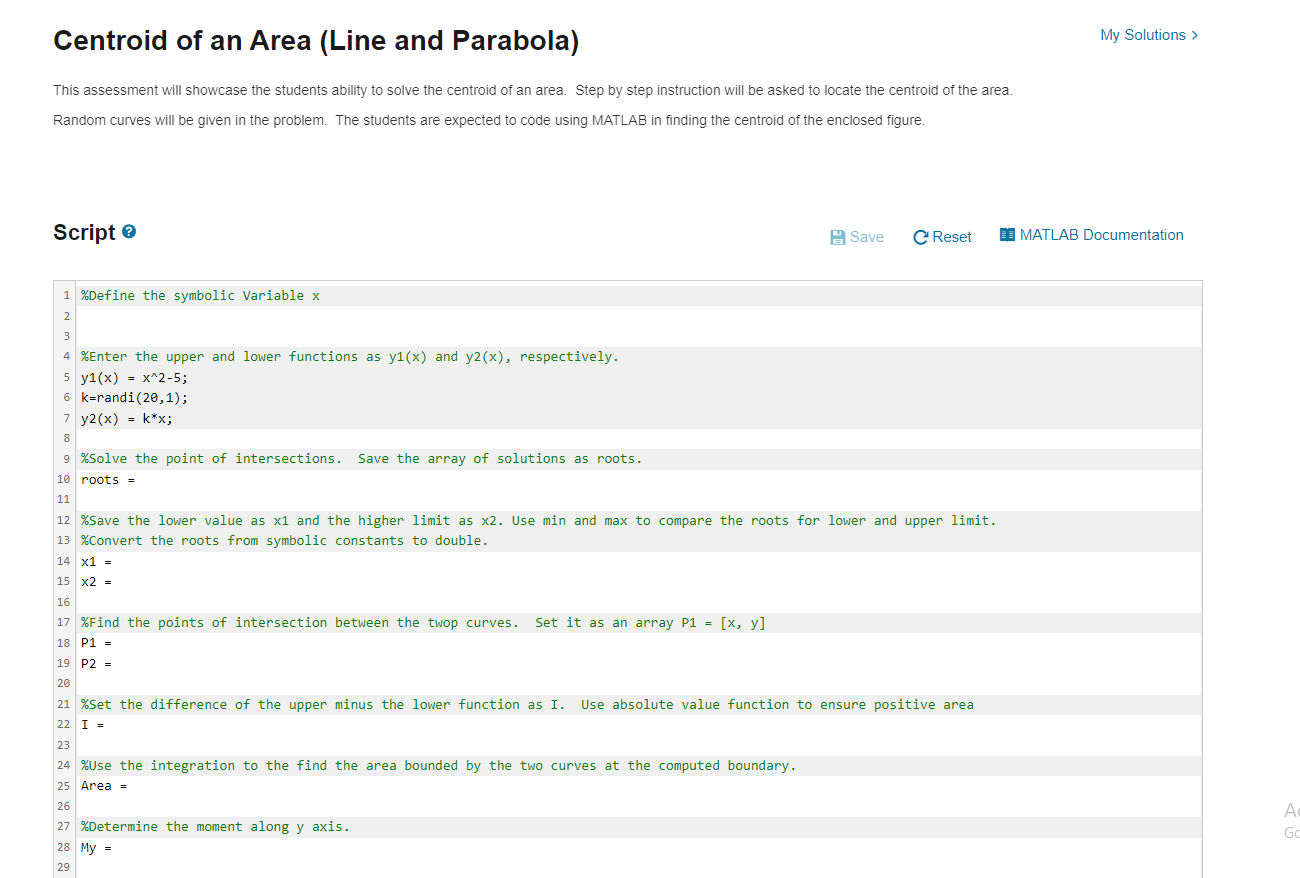The image size is (1300, 878).
Task: Open the MATLAB Documentation book icon
Action: click(1007, 235)
